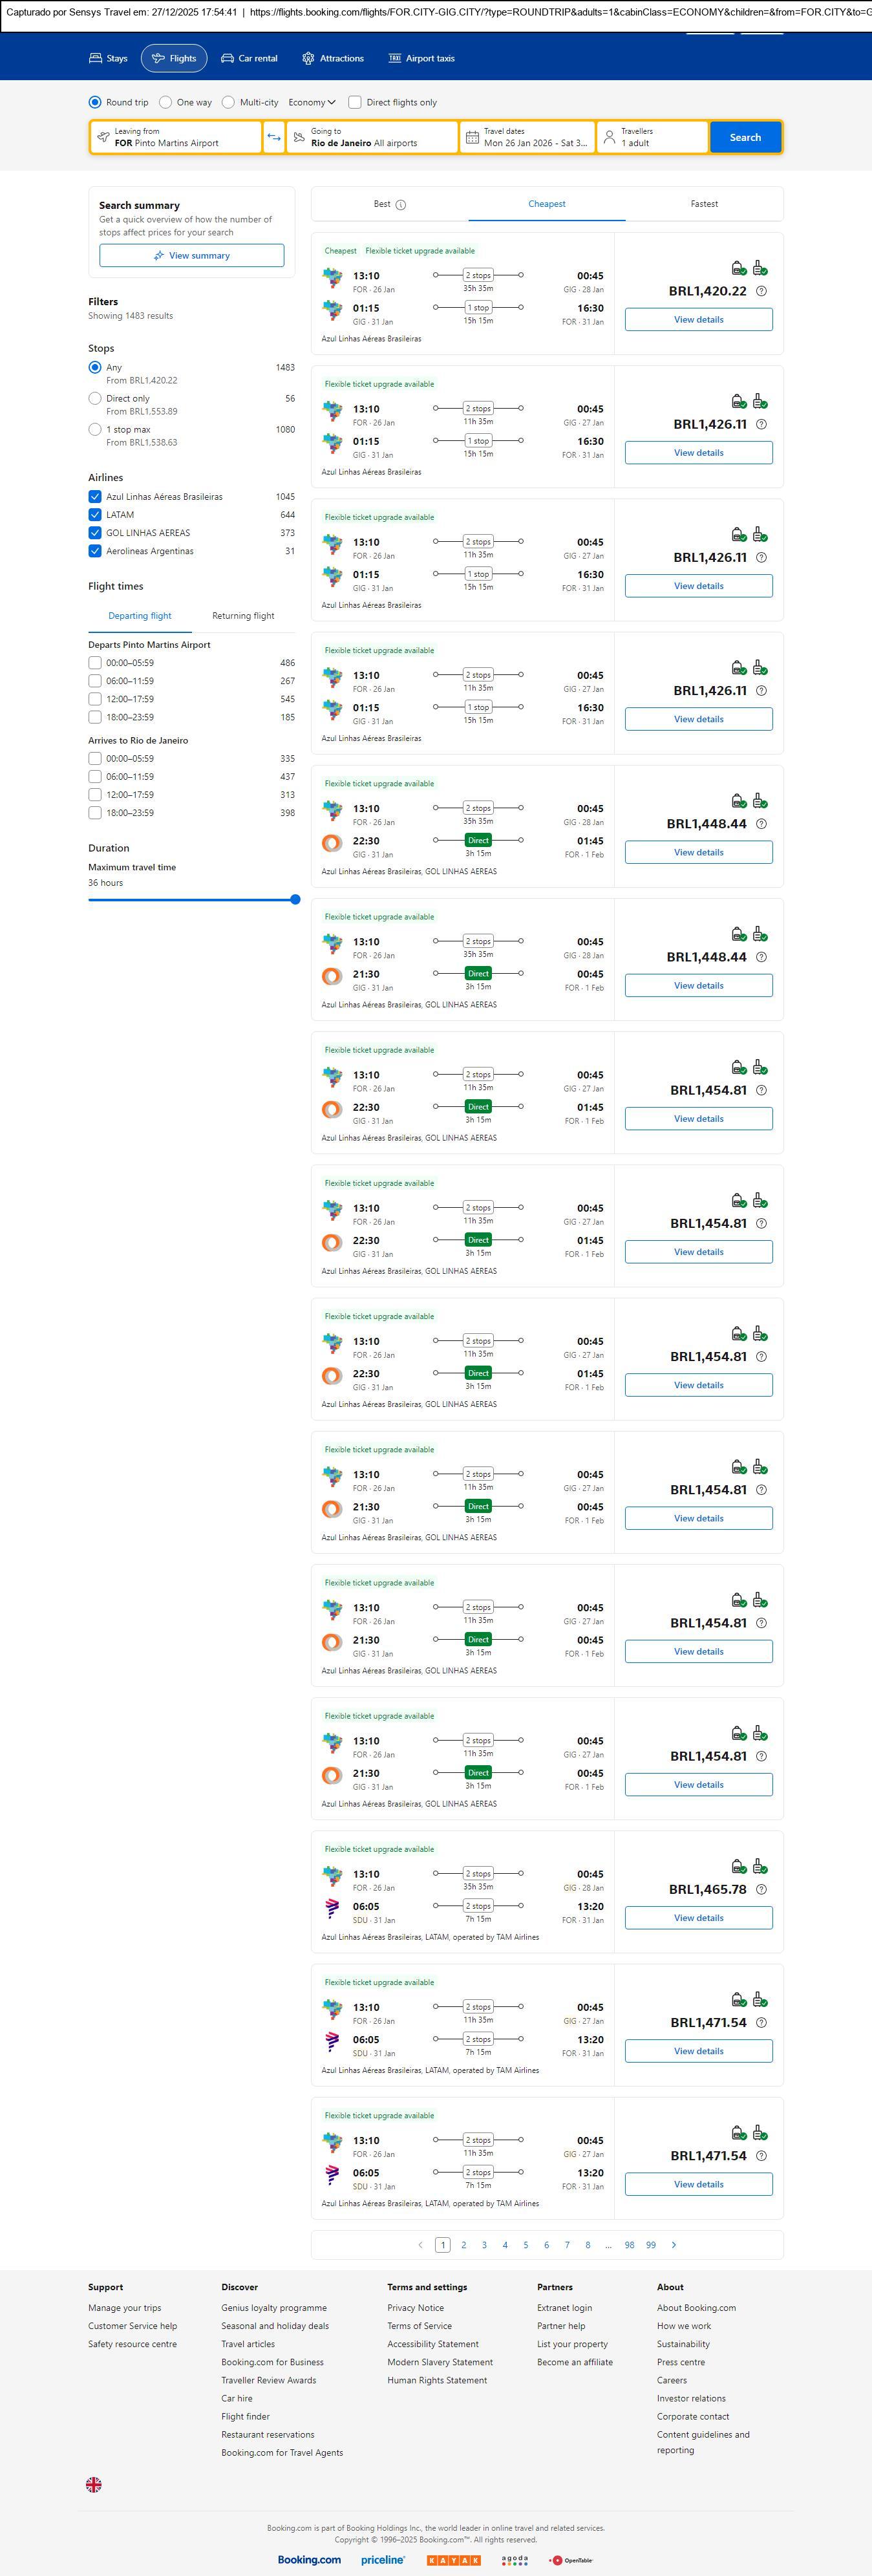The width and height of the screenshot is (872, 2576).
Task: Click the UK flag language icon in footer
Action: [x=94, y=2484]
